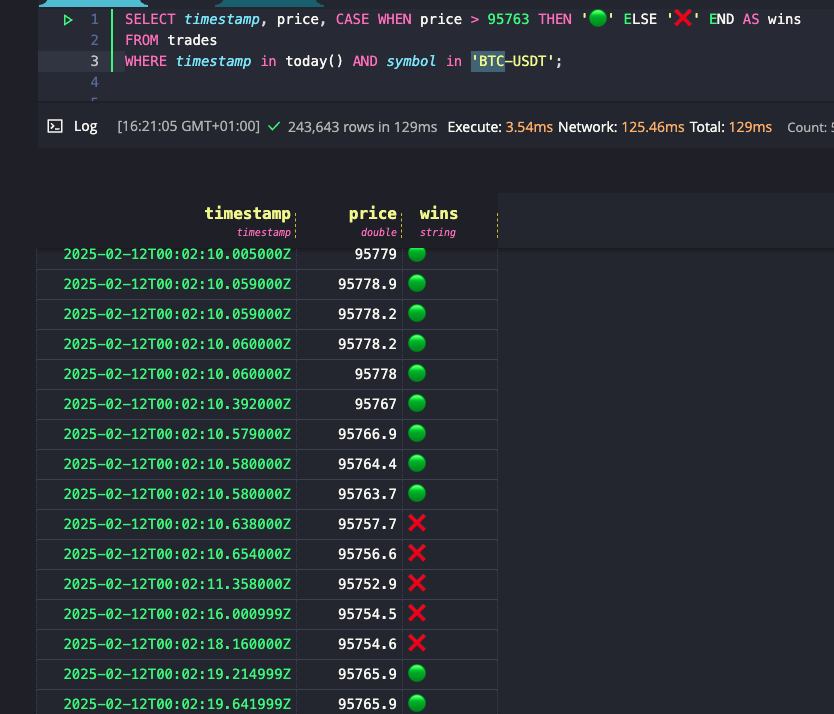Click the green circle in the 95763.7 row
This screenshot has height=714, width=834.
417,493
